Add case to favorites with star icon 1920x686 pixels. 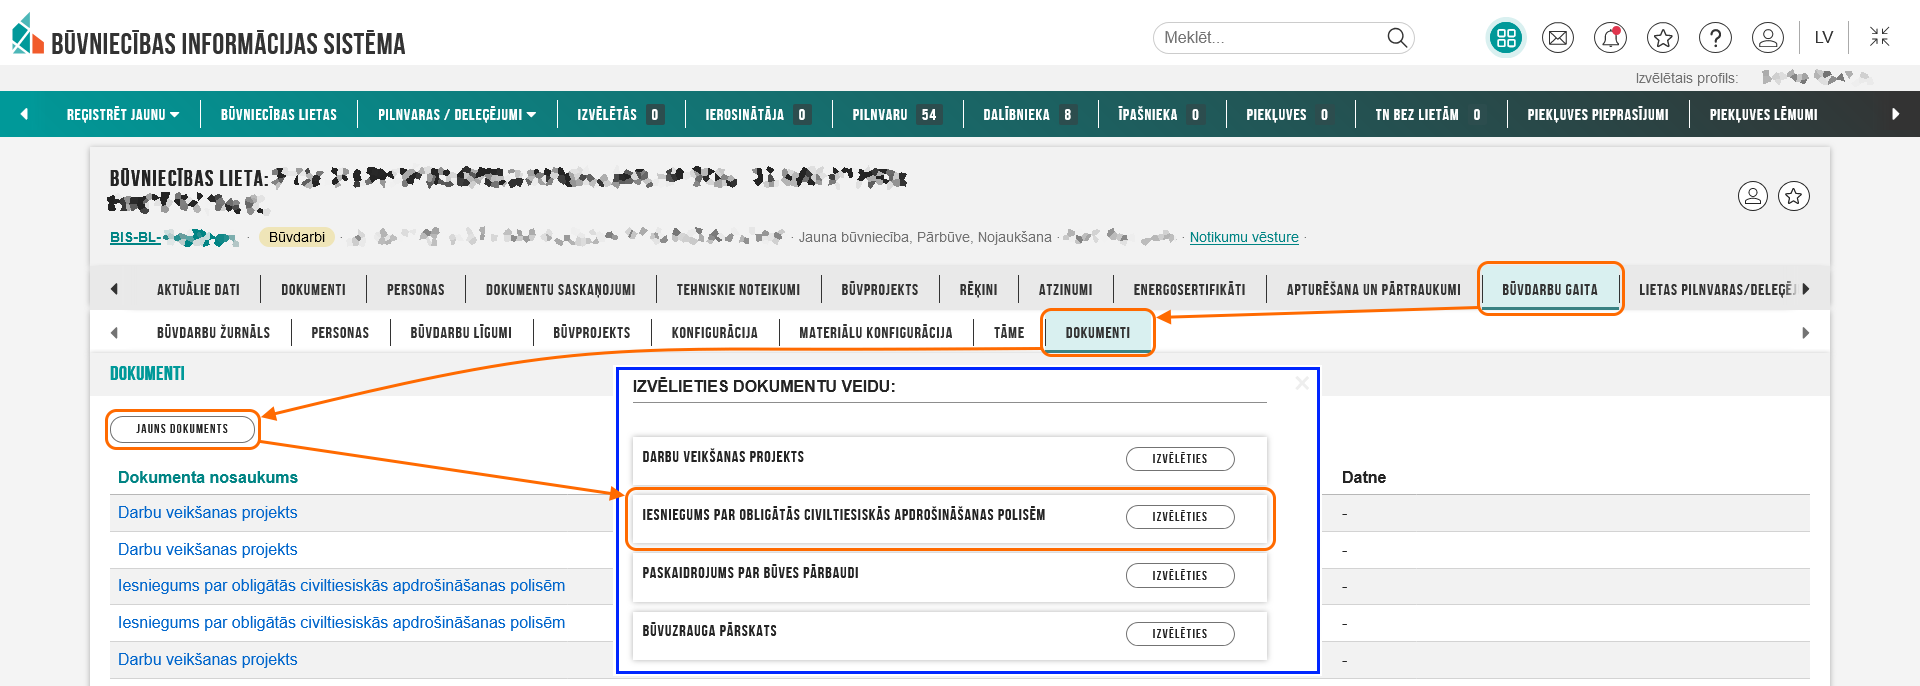pyautogui.click(x=1794, y=196)
